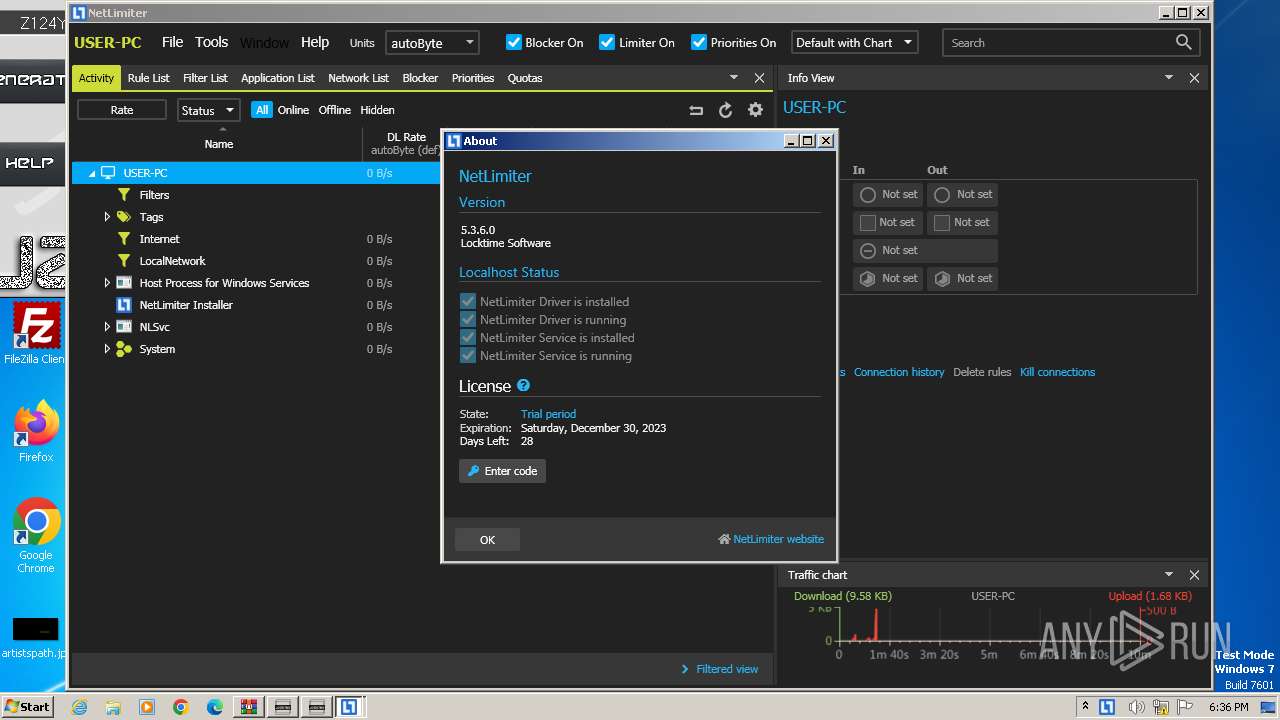Viewport: 1280px width, 720px height.
Task: Click the volume speaker icon in the tray
Action: click(1136, 707)
